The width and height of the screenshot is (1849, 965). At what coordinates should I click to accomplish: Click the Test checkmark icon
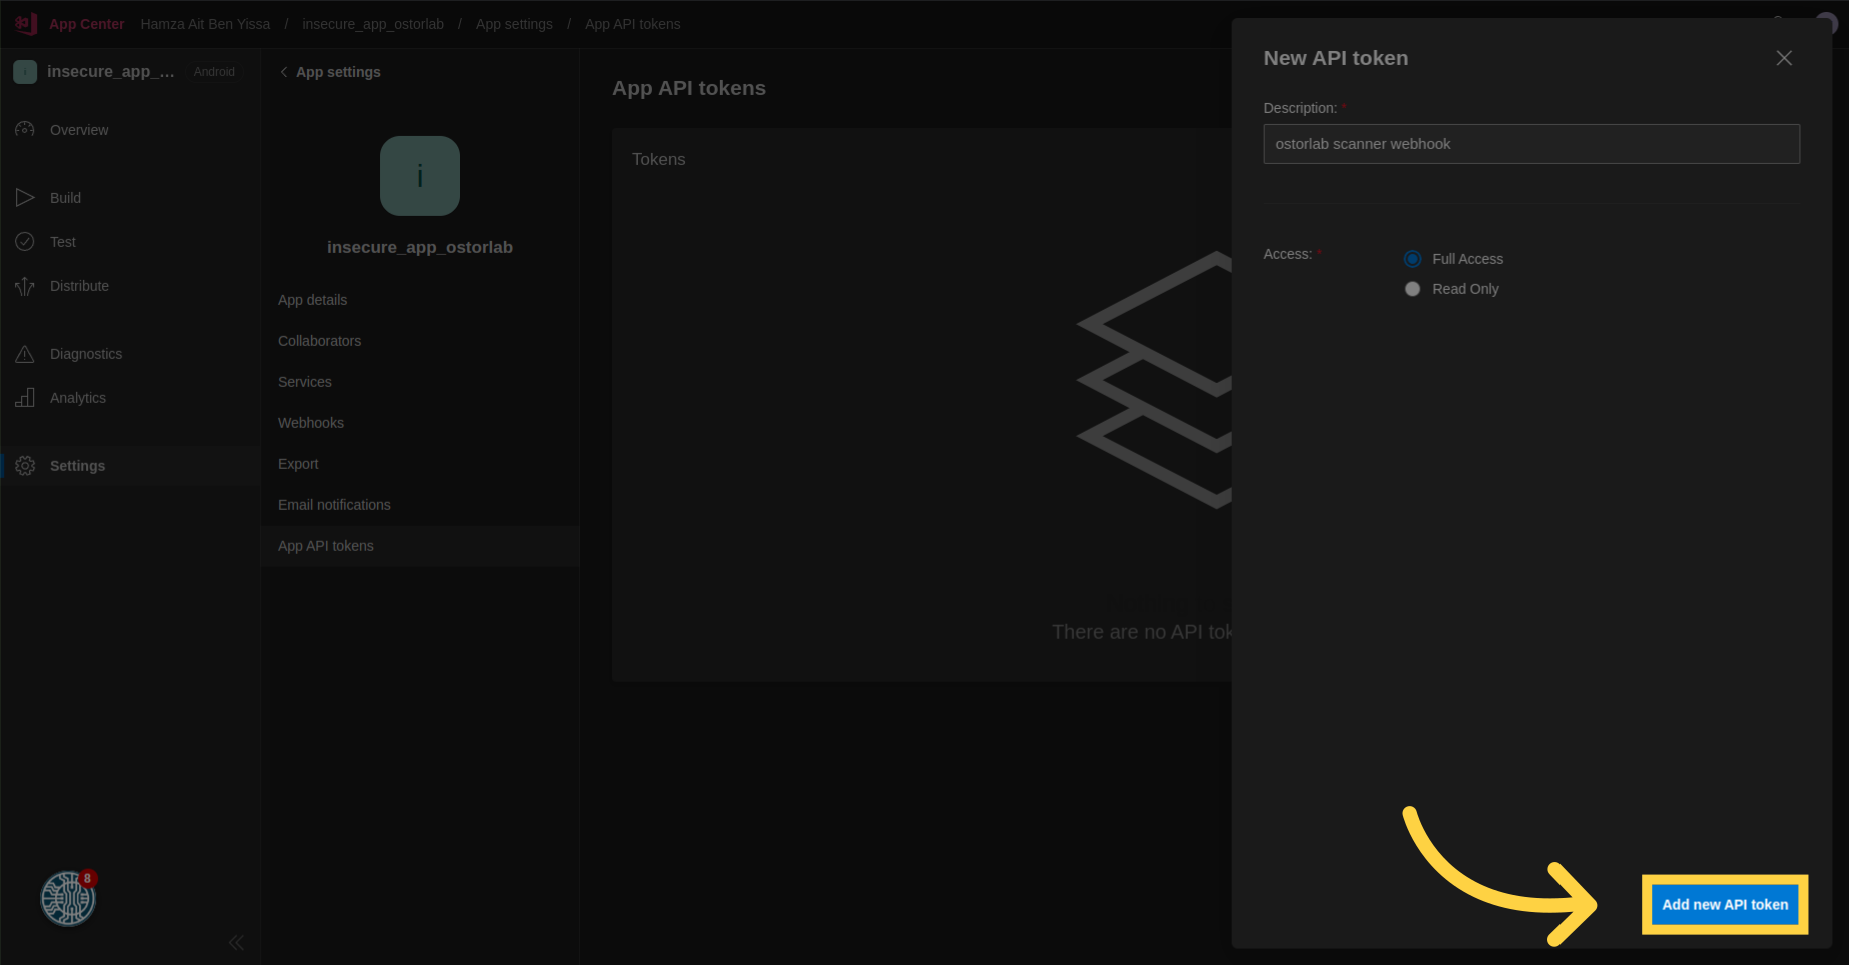click(25, 242)
